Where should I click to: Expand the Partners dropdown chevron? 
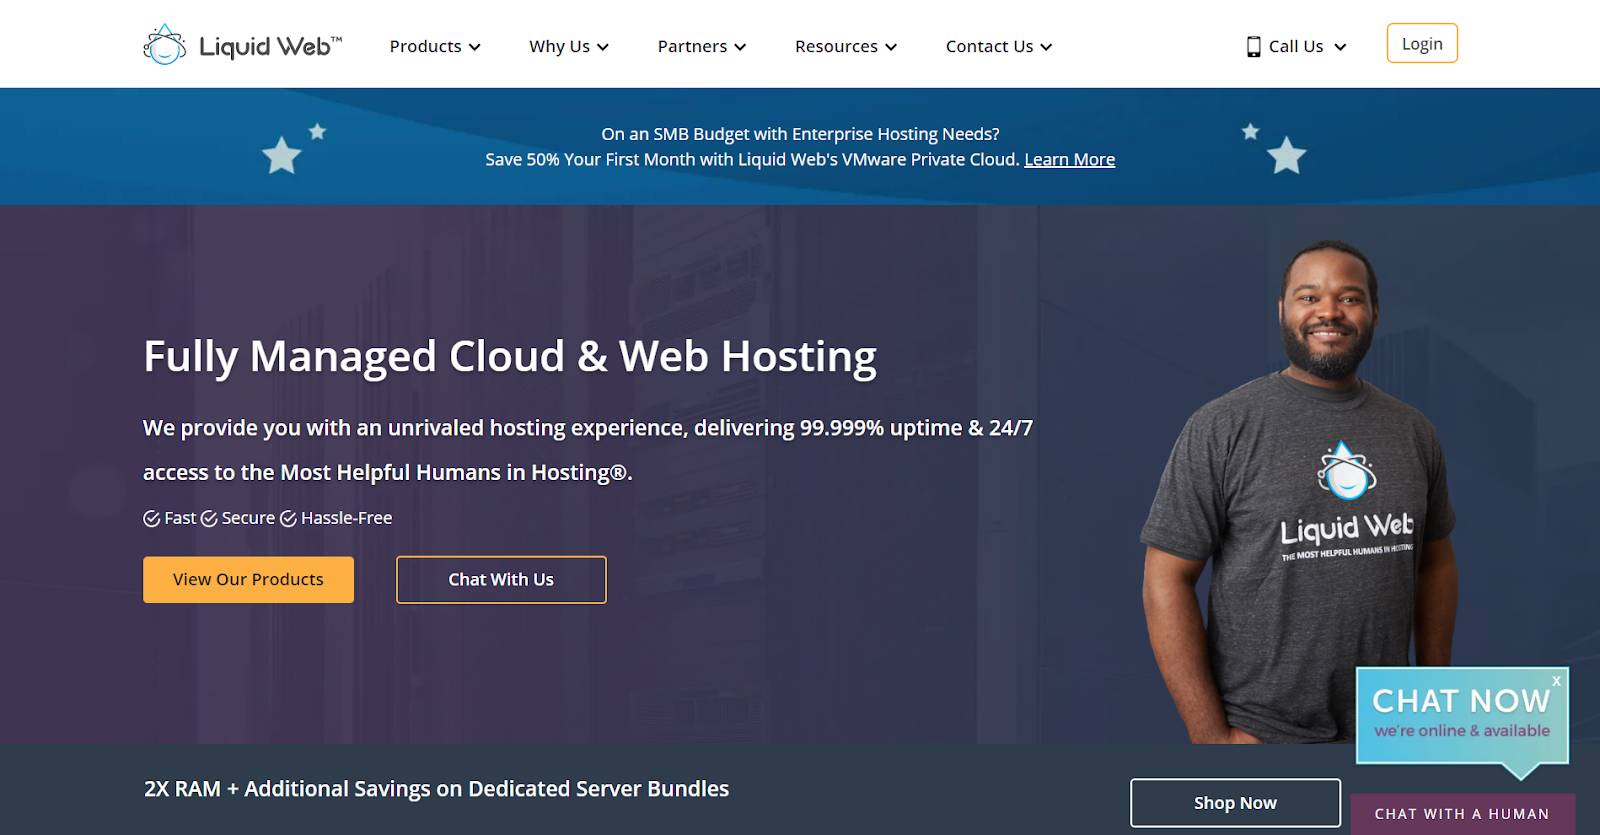point(740,47)
